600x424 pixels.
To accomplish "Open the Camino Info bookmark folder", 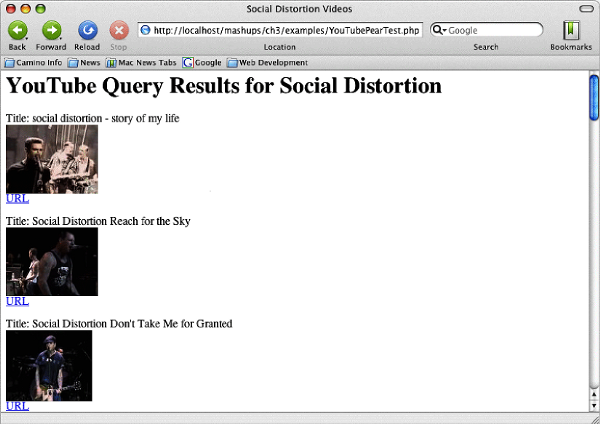I will pyautogui.click(x=33, y=63).
